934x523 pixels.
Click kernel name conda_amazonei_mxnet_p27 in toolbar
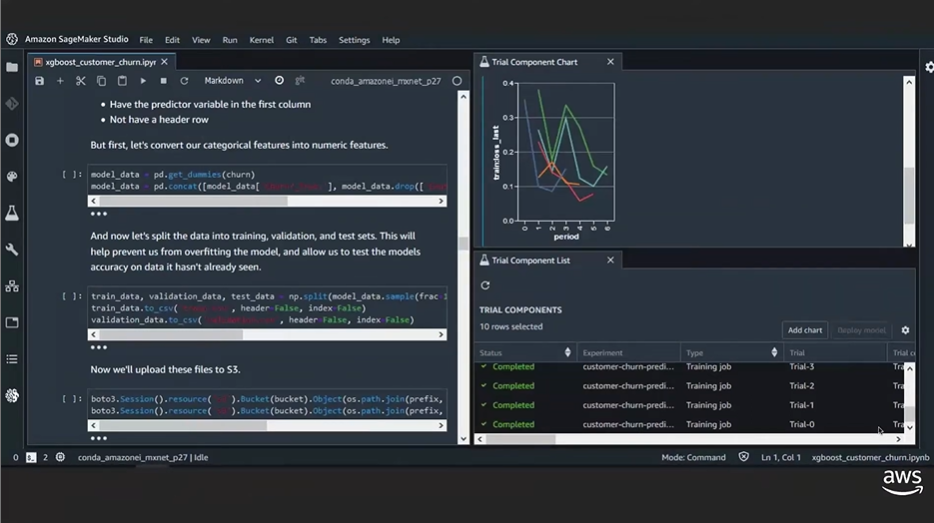coord(386,81)
